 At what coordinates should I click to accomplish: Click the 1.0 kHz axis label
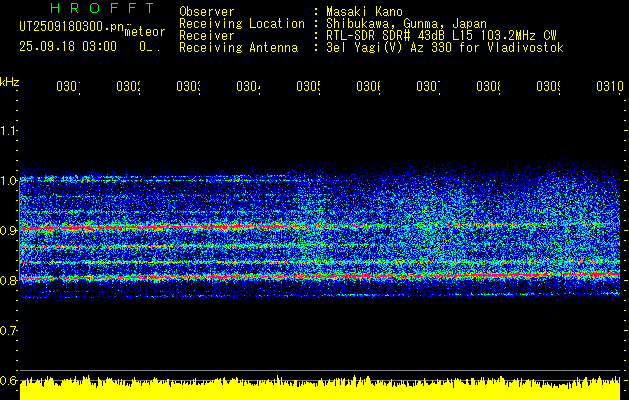pos(8,181)
